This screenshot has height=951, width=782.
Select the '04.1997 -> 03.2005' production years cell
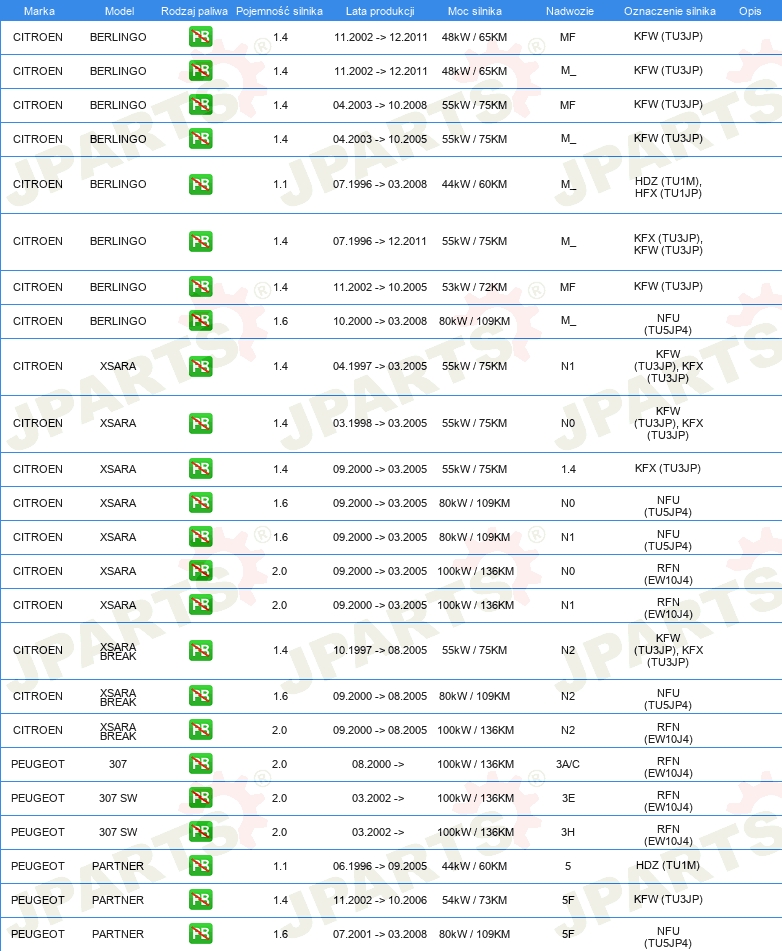tap(380, 366)
